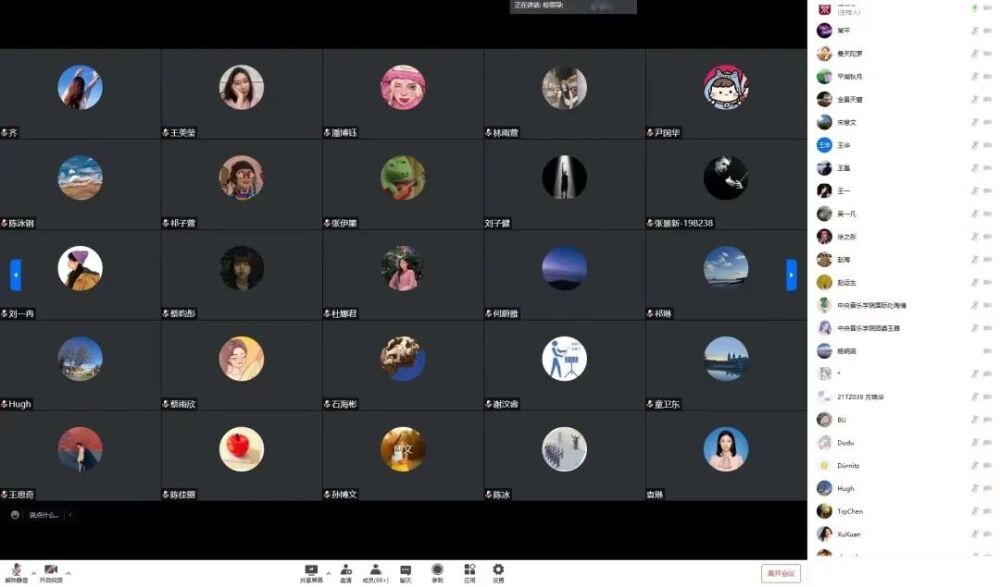Start recording the meeting
Screen dimensions: 1000x587
click(437, 570)
